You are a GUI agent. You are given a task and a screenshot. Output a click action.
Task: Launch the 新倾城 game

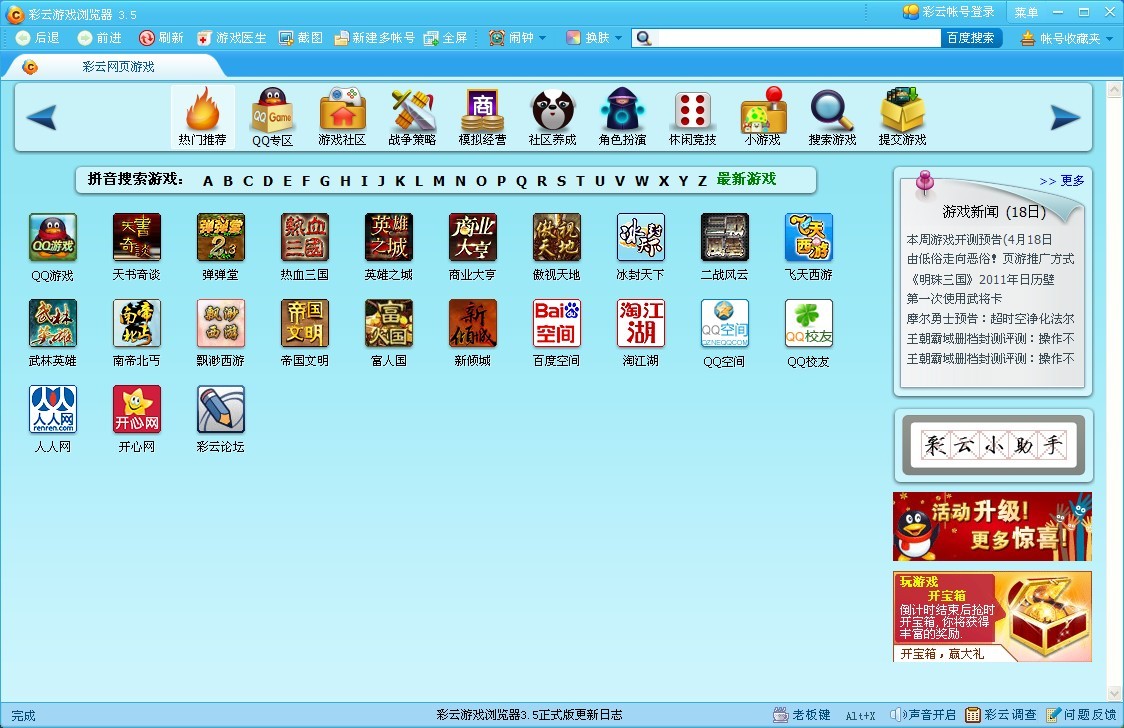tap(472, 323)
